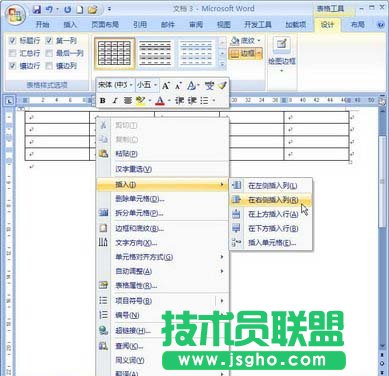Enable the 镶边列 (Banded Columns) checkbox

pyautogui.click(x=49, y=66)
